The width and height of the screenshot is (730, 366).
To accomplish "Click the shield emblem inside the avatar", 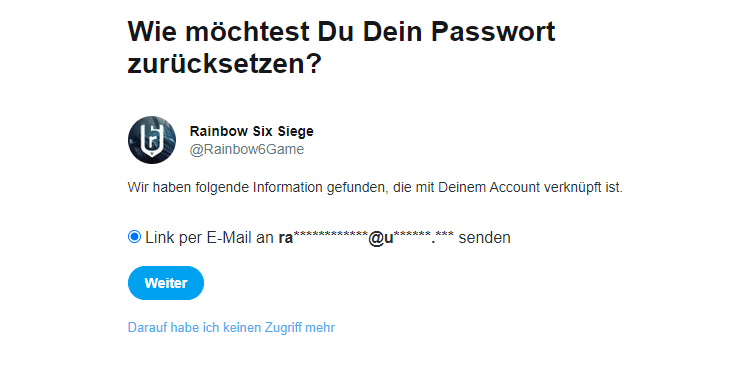I will point(152,140).
